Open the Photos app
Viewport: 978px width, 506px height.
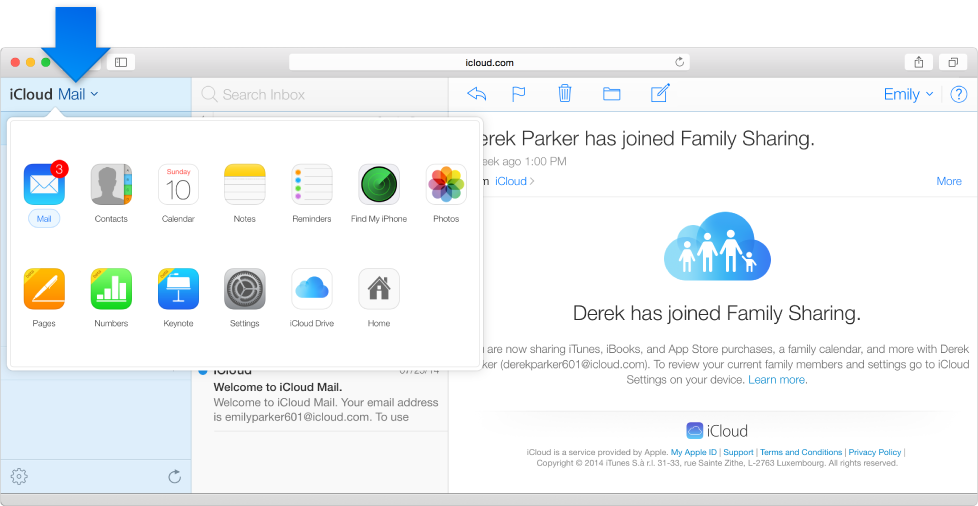(x=446, y=185)
